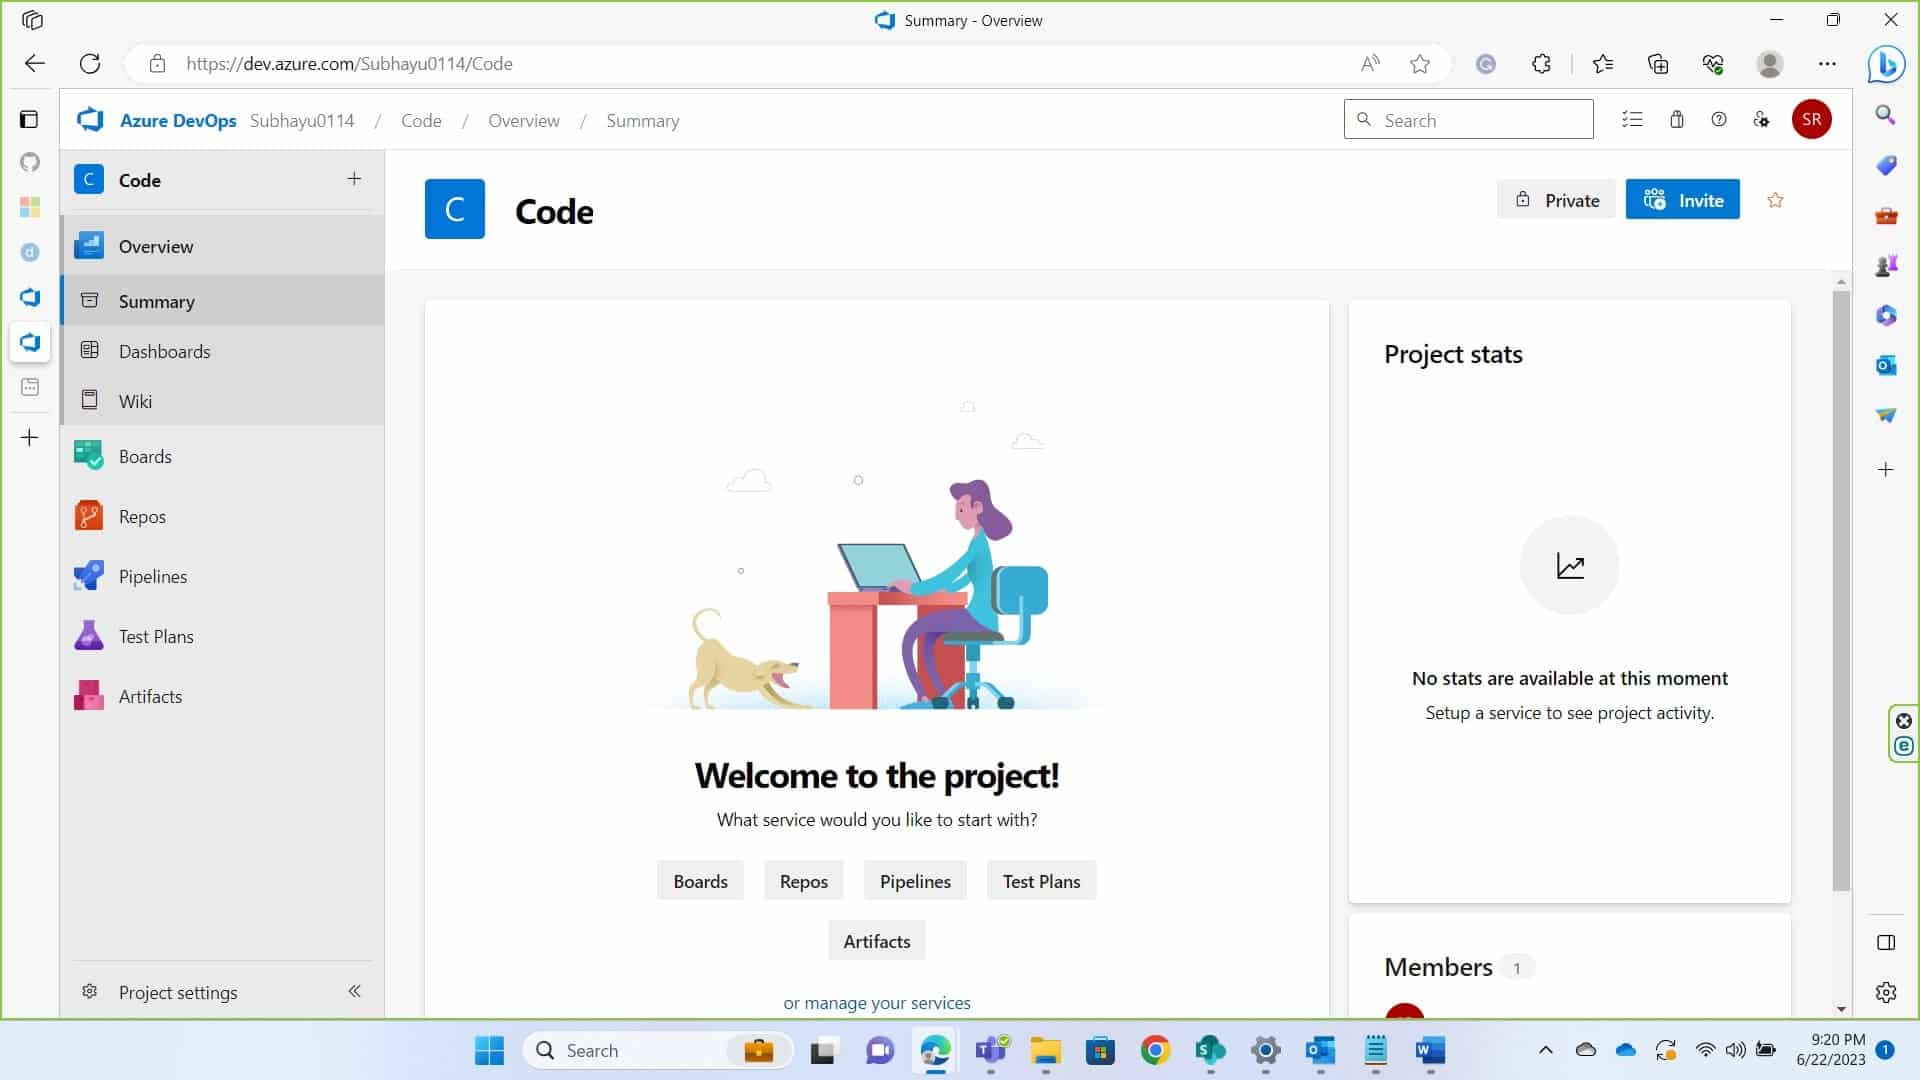The height and width of the screenshot is (1080, 1920).
Task: Click the help question mark icon
Action: [x=1718, y=120]
